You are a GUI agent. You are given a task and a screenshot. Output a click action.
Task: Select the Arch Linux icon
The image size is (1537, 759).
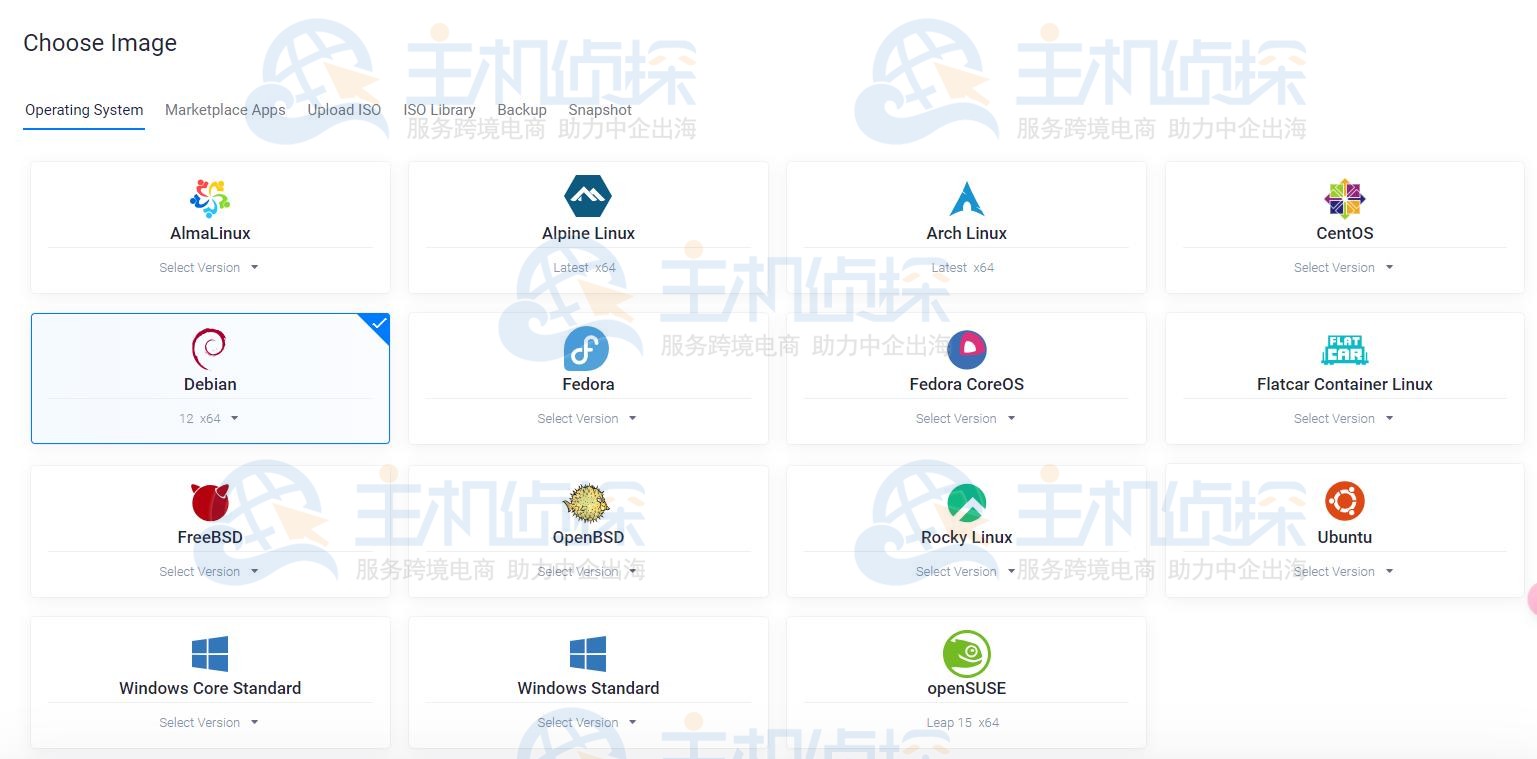tap(966, 196)
